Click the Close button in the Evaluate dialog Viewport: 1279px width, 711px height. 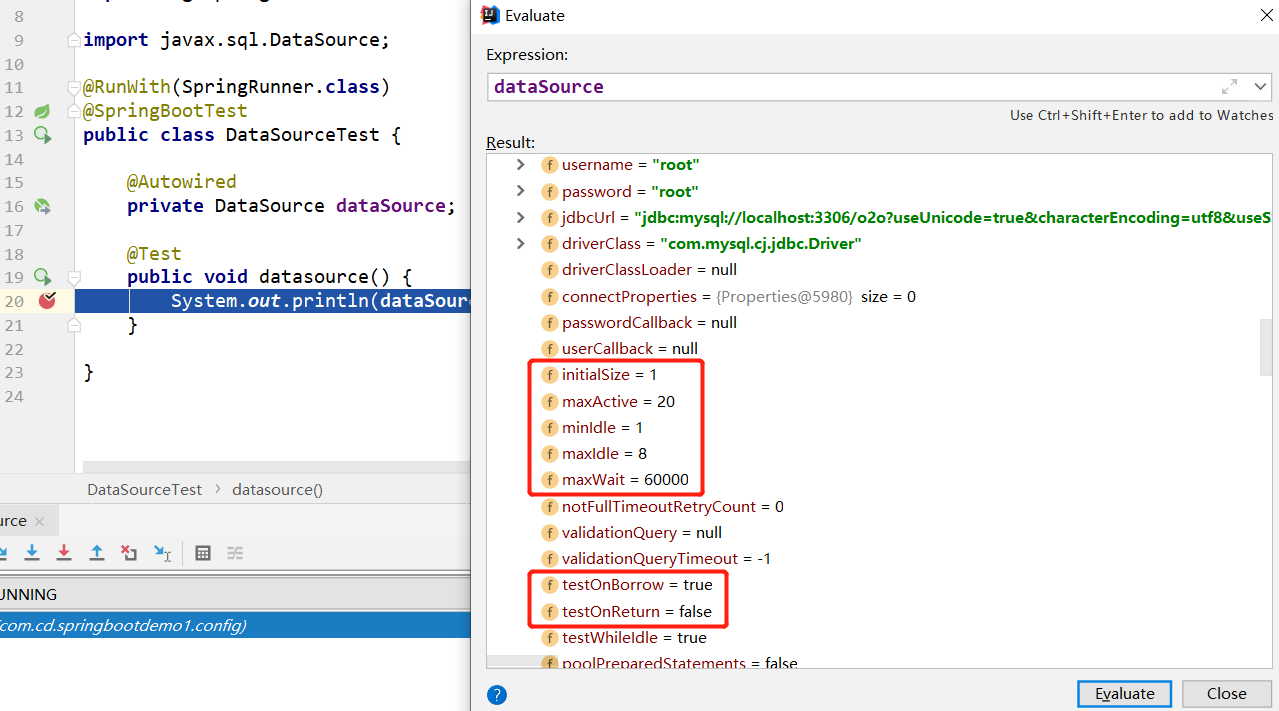1226,694
